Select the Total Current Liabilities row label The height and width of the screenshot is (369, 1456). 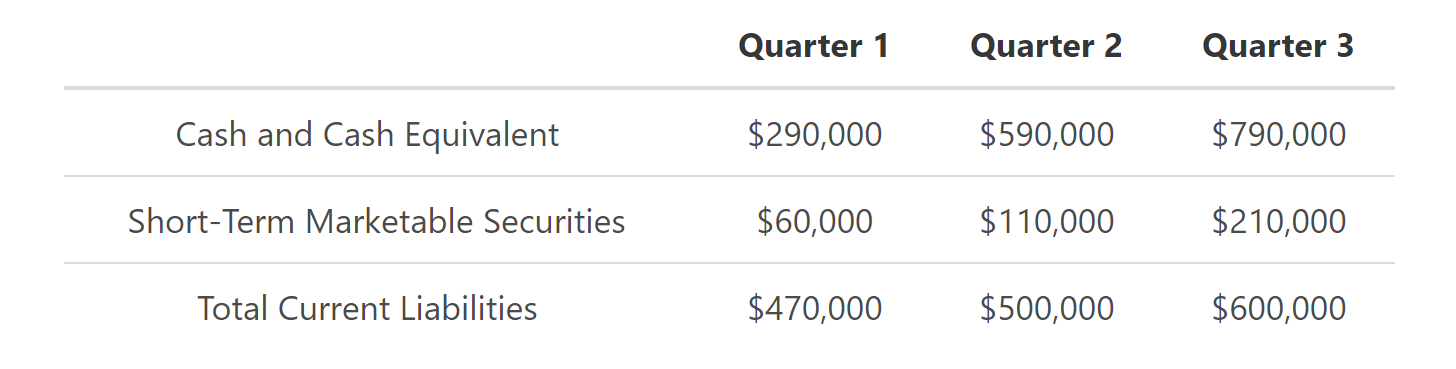click(x=367, y=308)
